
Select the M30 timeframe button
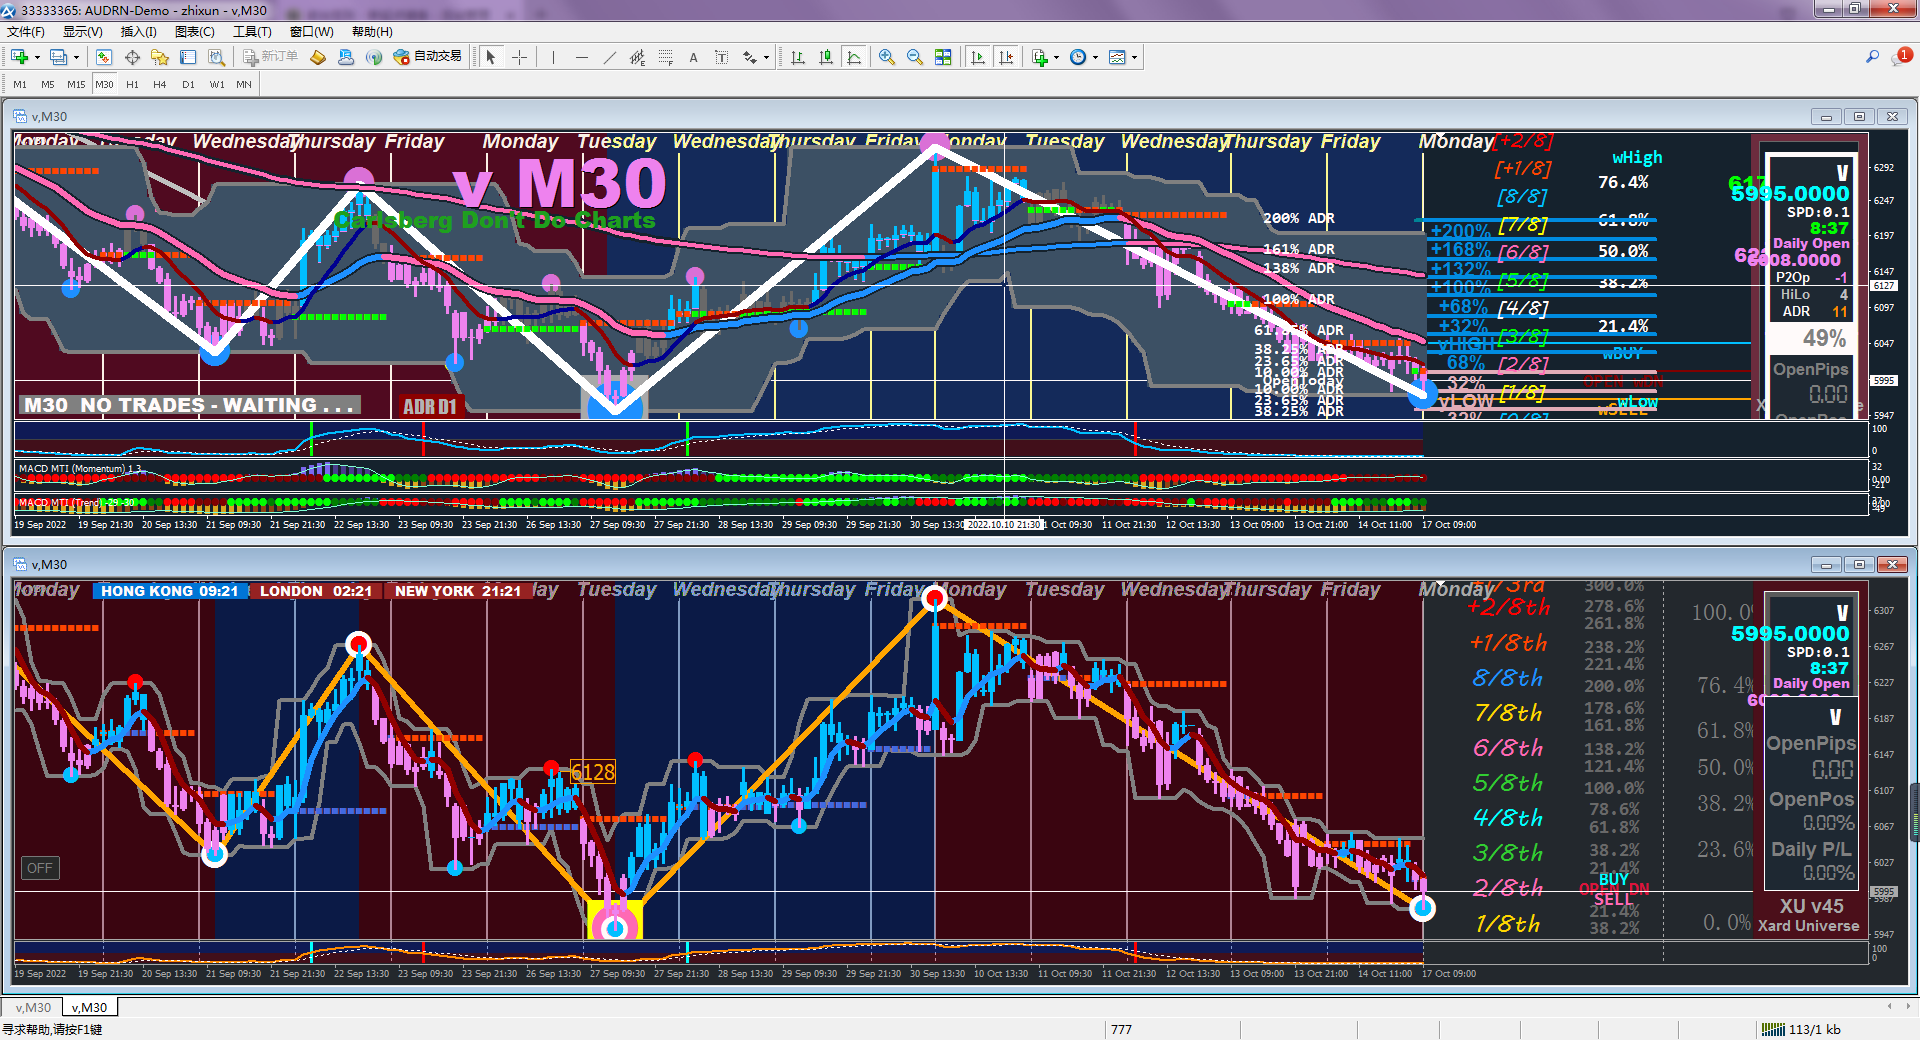pos(105,84)
